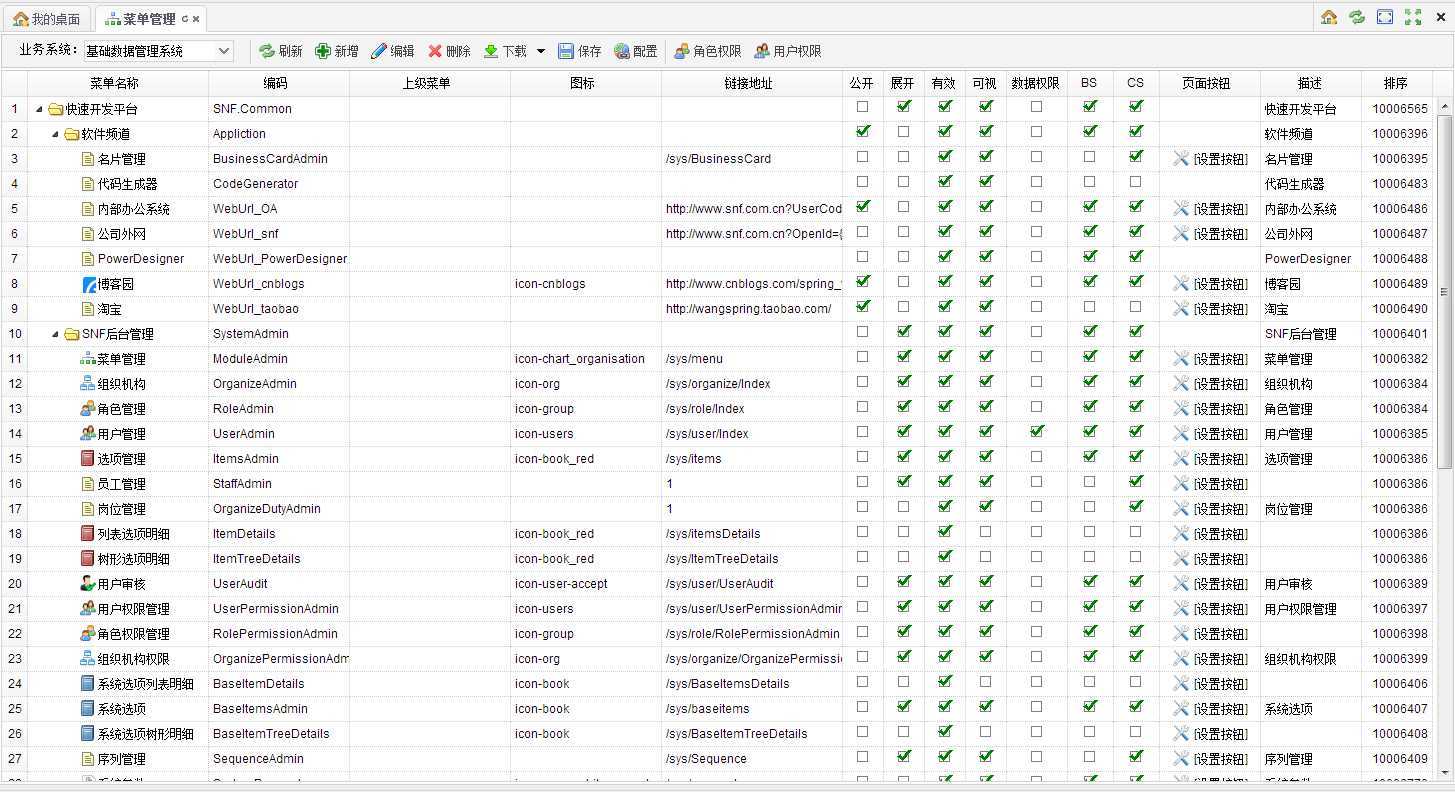Click the vertical scrollbar thumb of the grid
The width and height of the screenshot is (1455, 792).
click(x=1444, y=290)
